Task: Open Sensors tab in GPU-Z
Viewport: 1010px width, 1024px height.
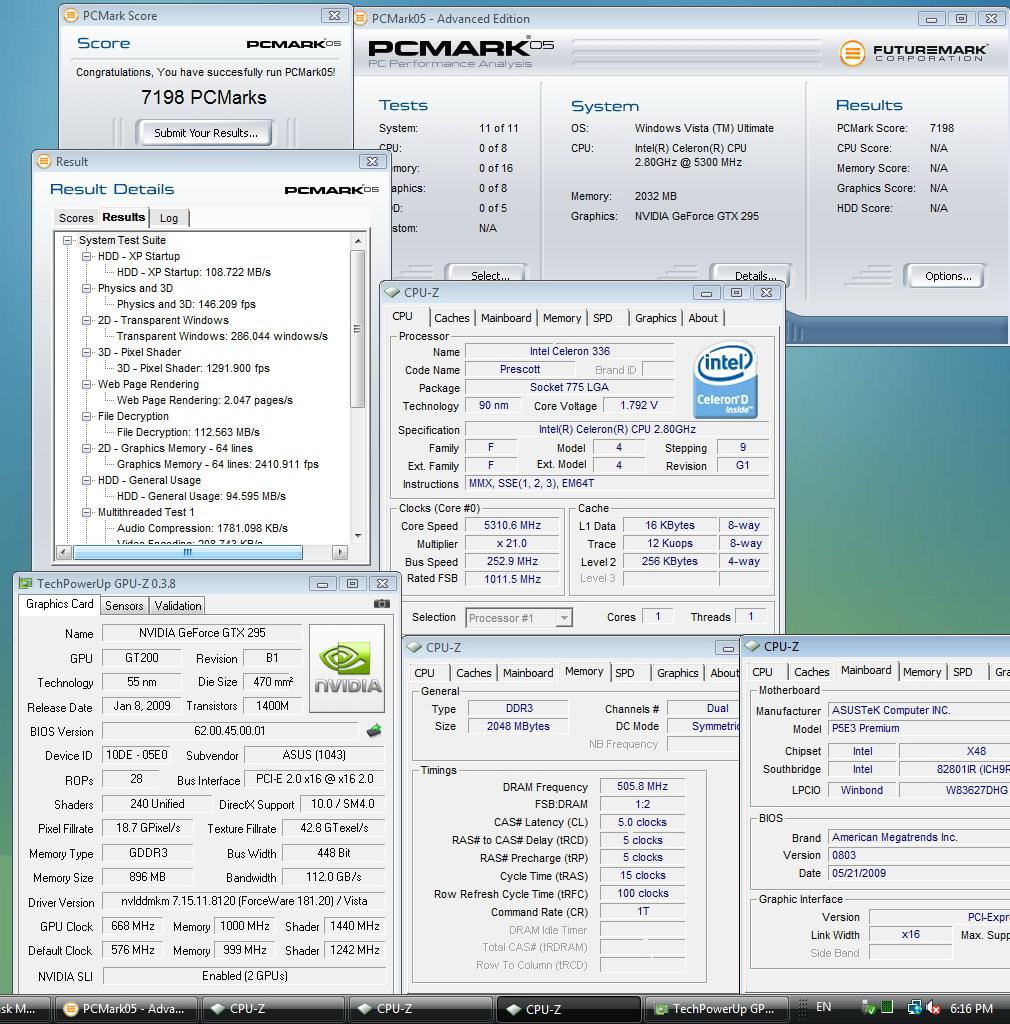Action: (124, 606)
